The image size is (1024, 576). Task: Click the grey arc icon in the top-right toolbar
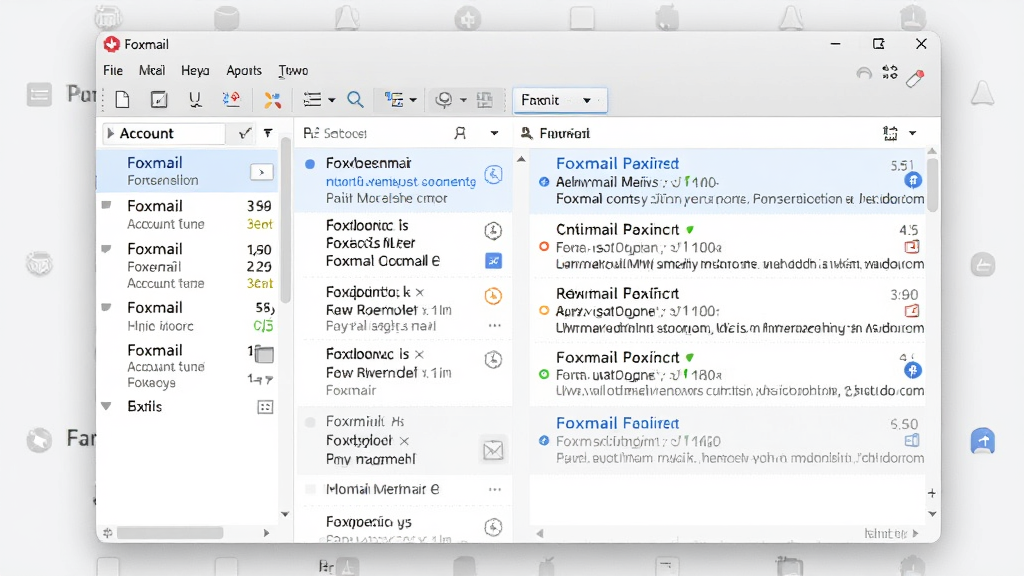click(864, 73)
